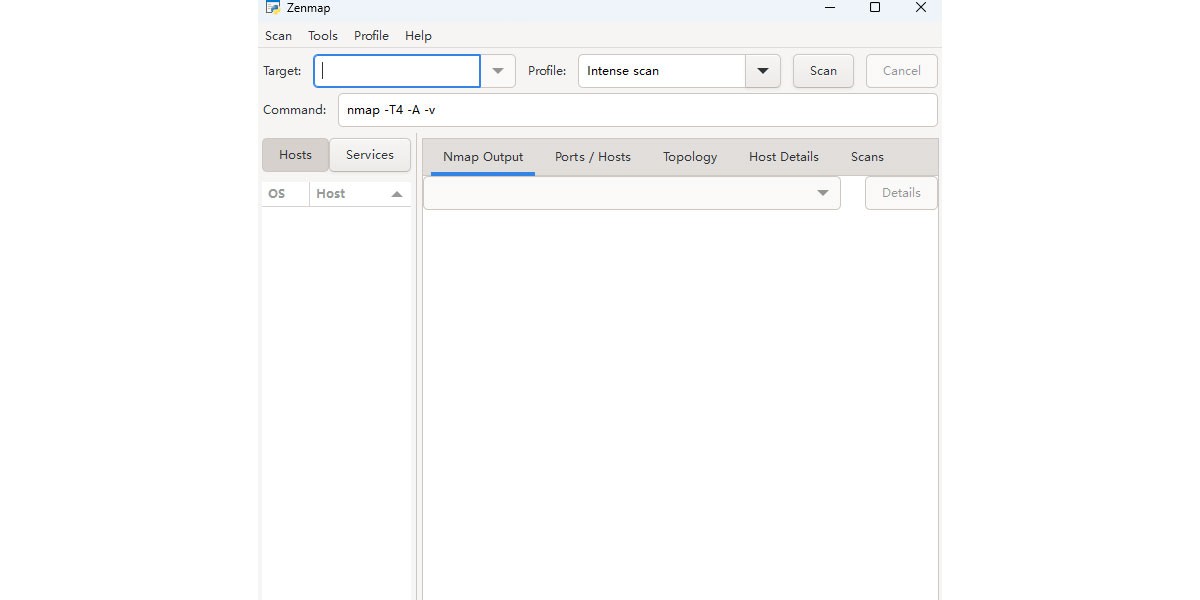This screenshot has width=1200, height=600.
Task: Switch to the Ports / Hosts tab
Action: pyautogui.click(x=593, y=157)
